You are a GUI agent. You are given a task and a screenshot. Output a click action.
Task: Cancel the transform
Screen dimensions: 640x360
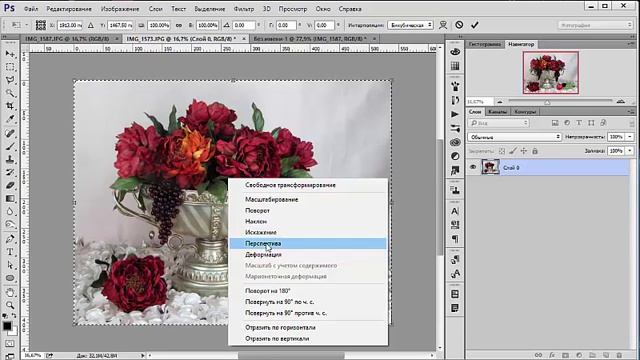tap(459, 25)
